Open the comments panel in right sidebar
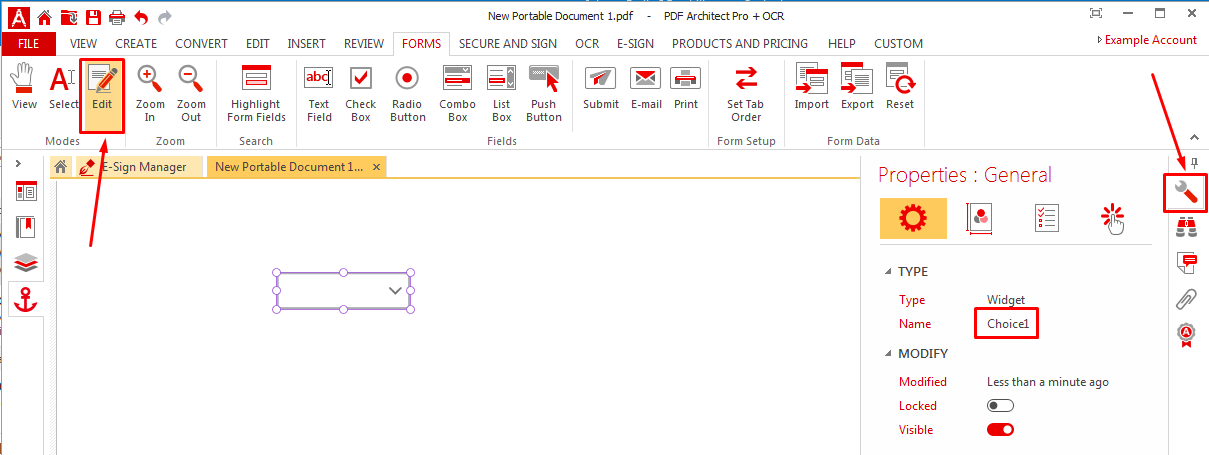The width and height of the screenshot is (1209, 455). (1186, 263)
